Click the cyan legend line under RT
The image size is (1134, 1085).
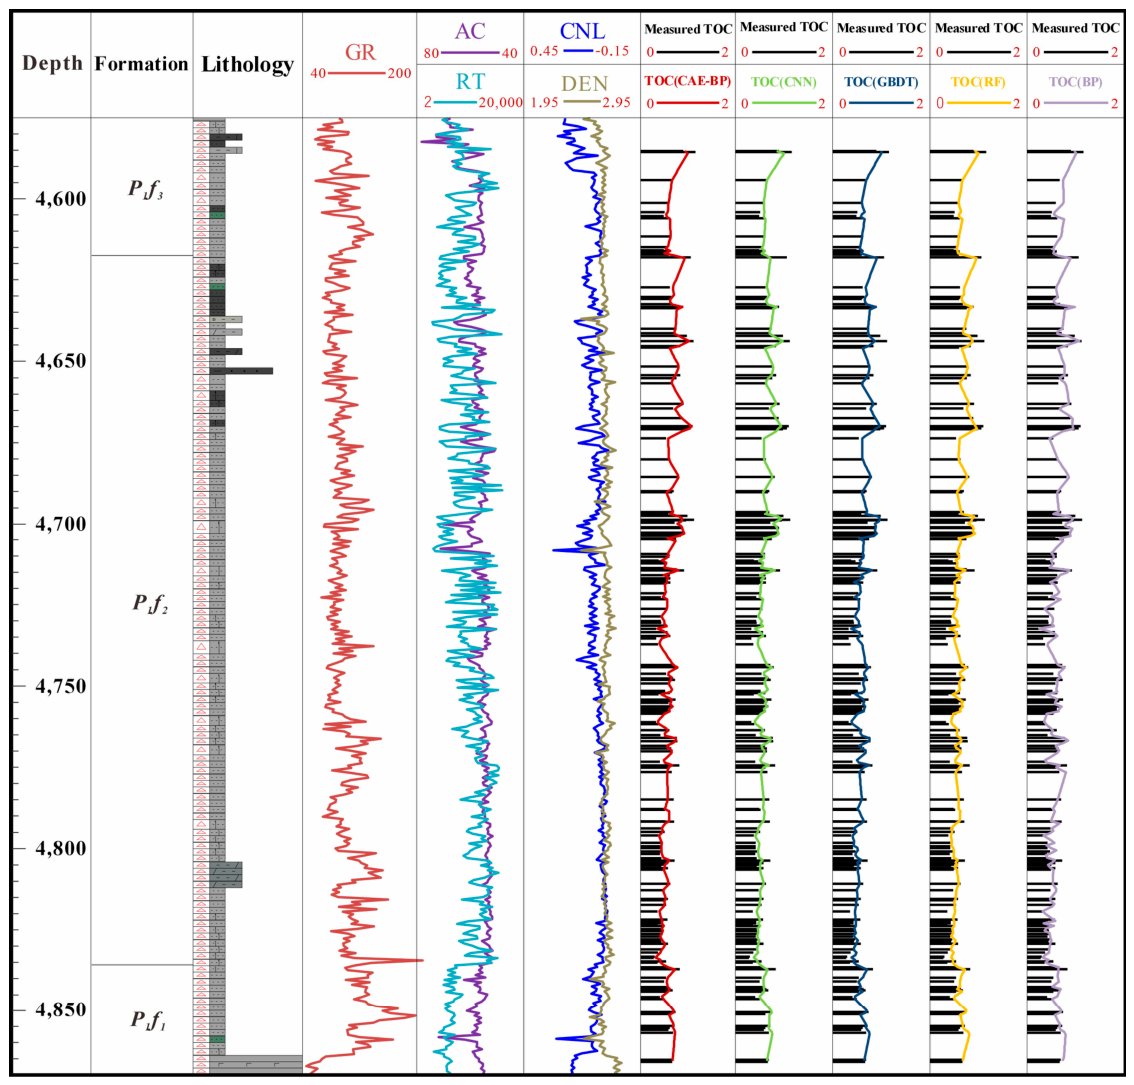coord(455,103)
